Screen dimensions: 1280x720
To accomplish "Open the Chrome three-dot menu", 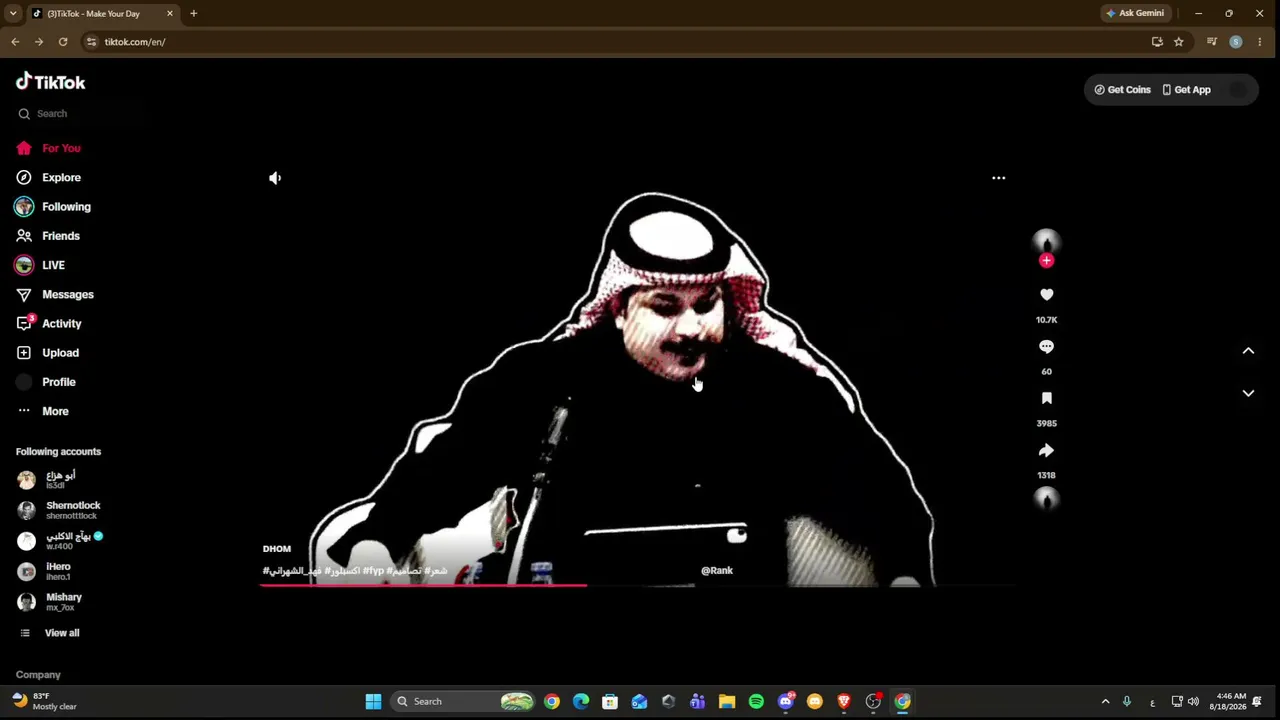I will click(x=1260, y=42).
